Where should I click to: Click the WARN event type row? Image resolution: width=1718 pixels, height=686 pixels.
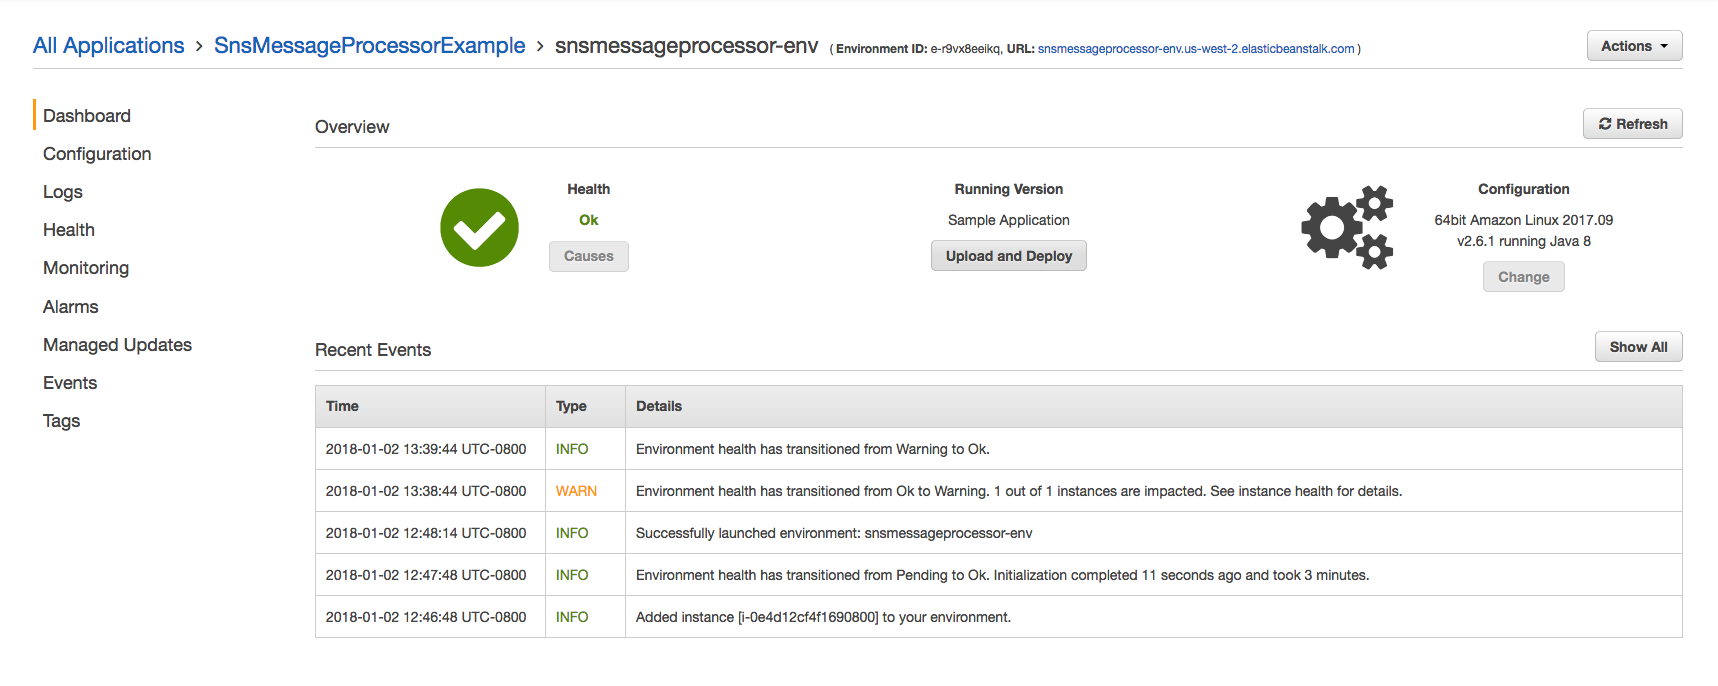click(x=576, y=491)
